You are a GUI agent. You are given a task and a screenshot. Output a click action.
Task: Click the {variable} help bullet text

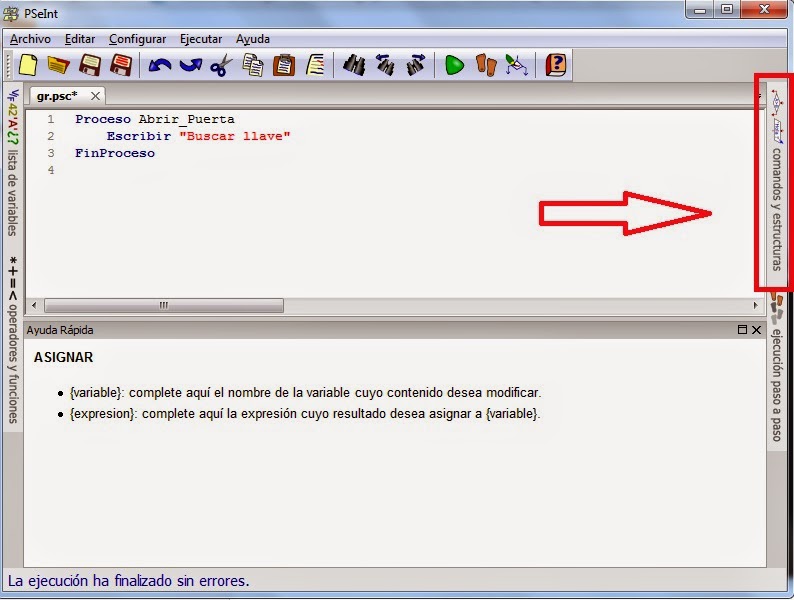(305, 393)
